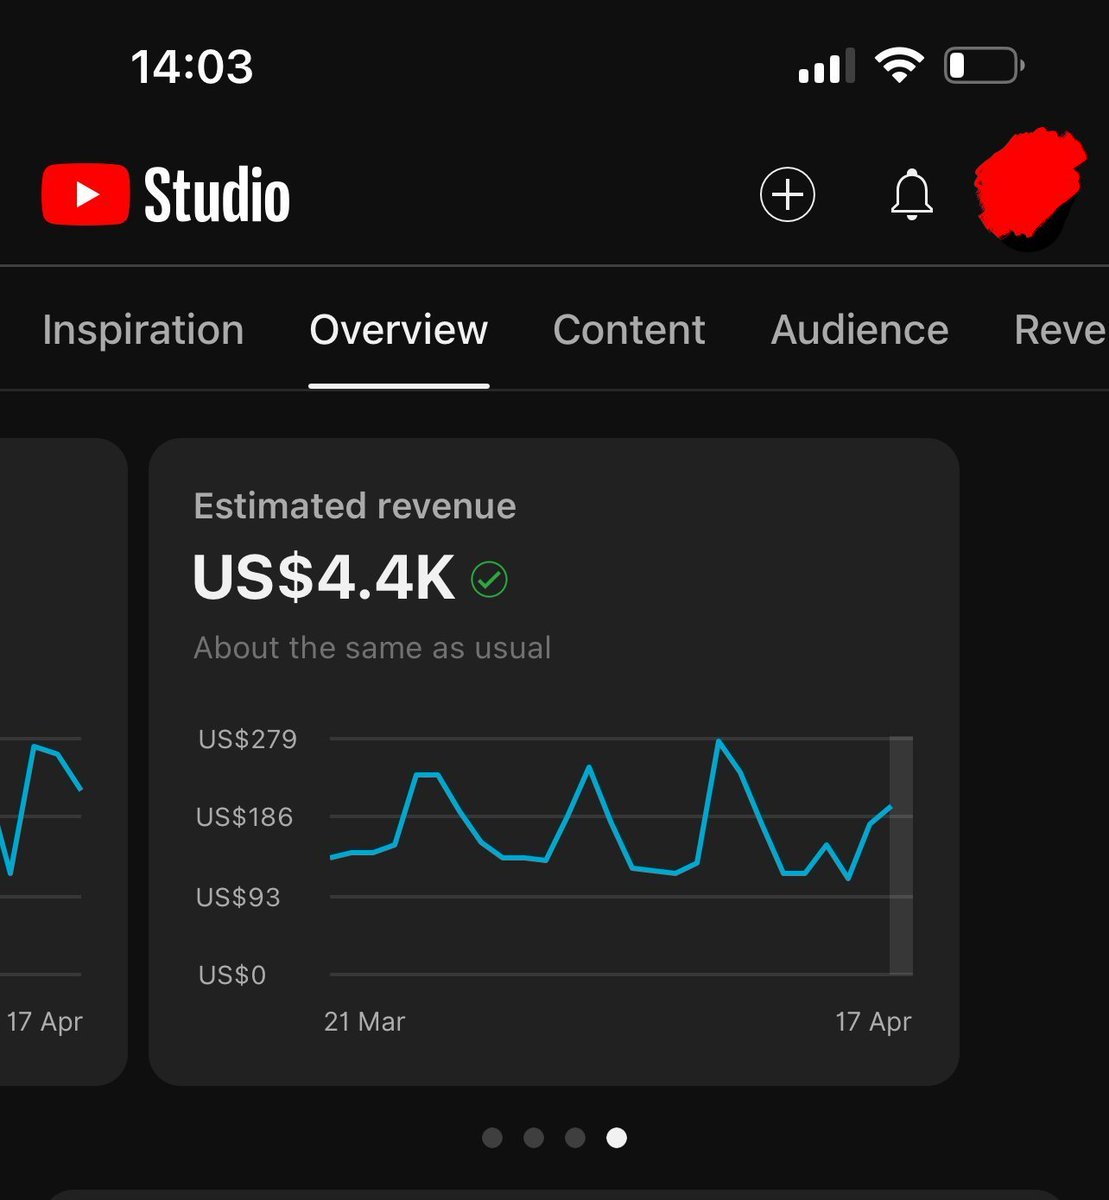Tap the third carousel page dot

tap(575, 1138)
